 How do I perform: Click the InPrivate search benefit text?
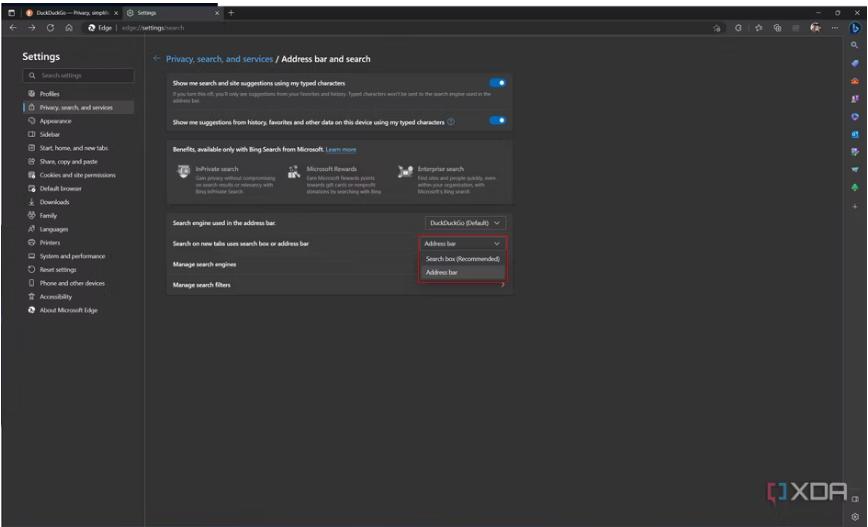click(x=217, y=169)
